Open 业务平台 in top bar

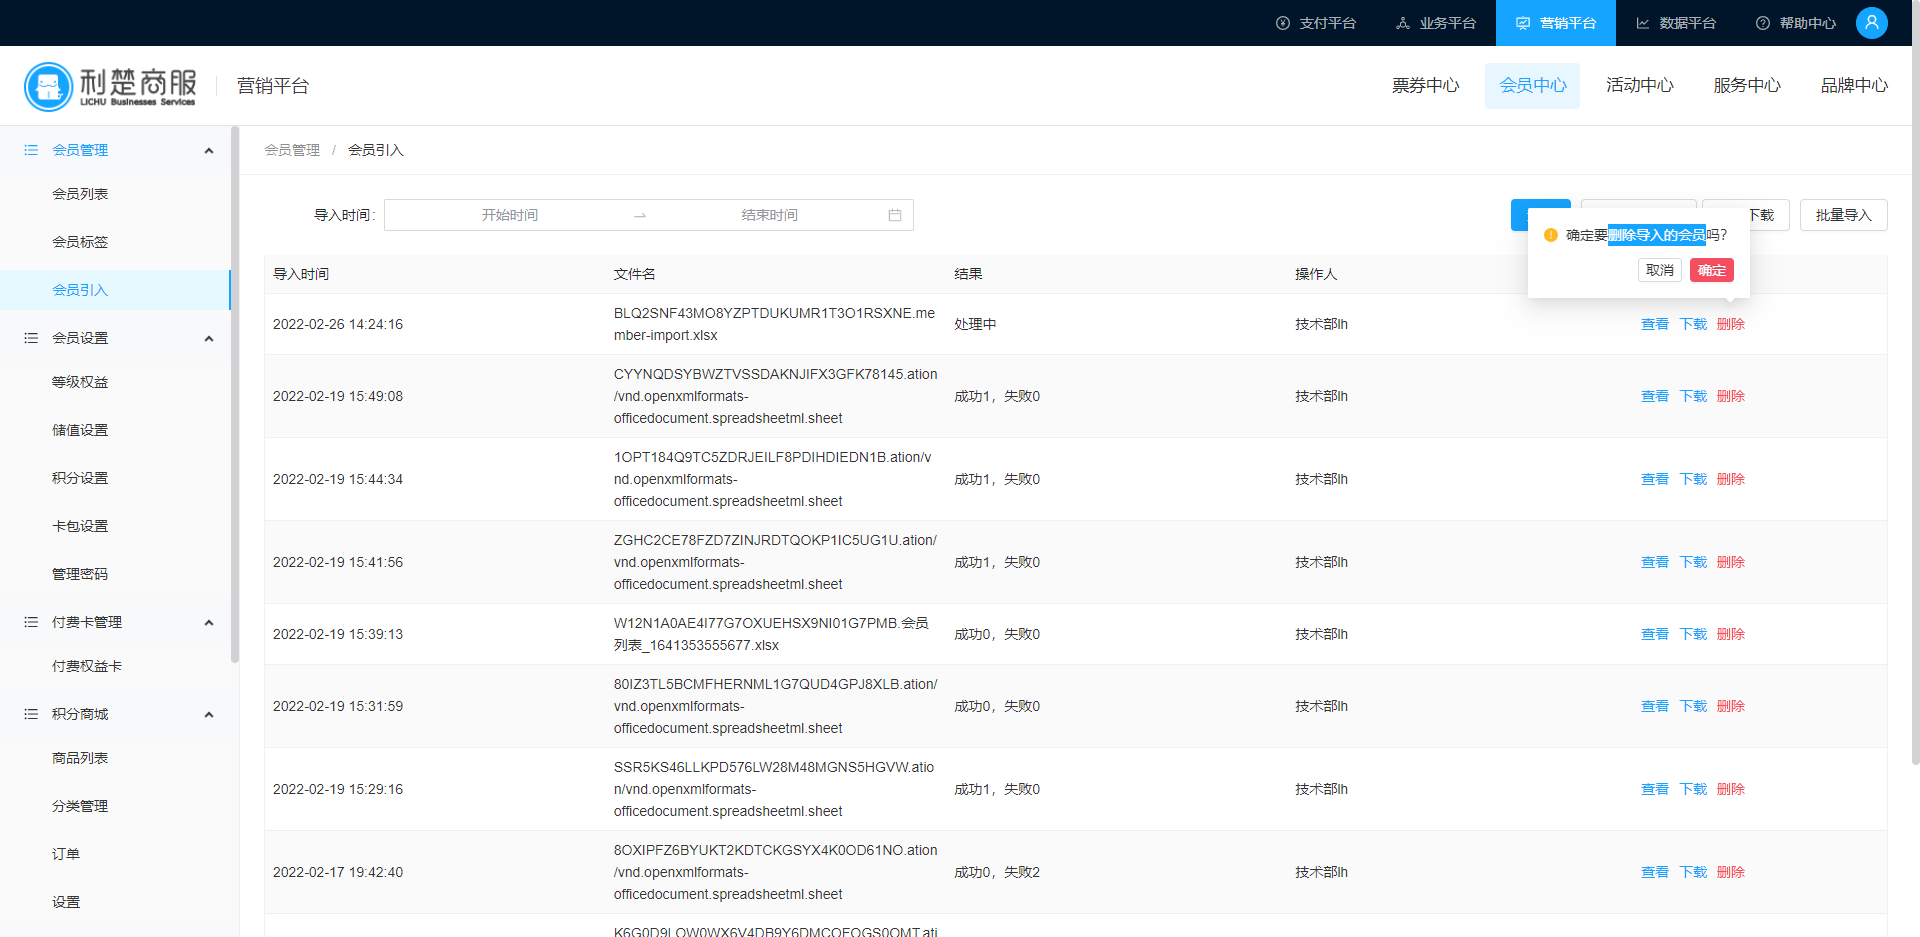tap(1436, 23)
